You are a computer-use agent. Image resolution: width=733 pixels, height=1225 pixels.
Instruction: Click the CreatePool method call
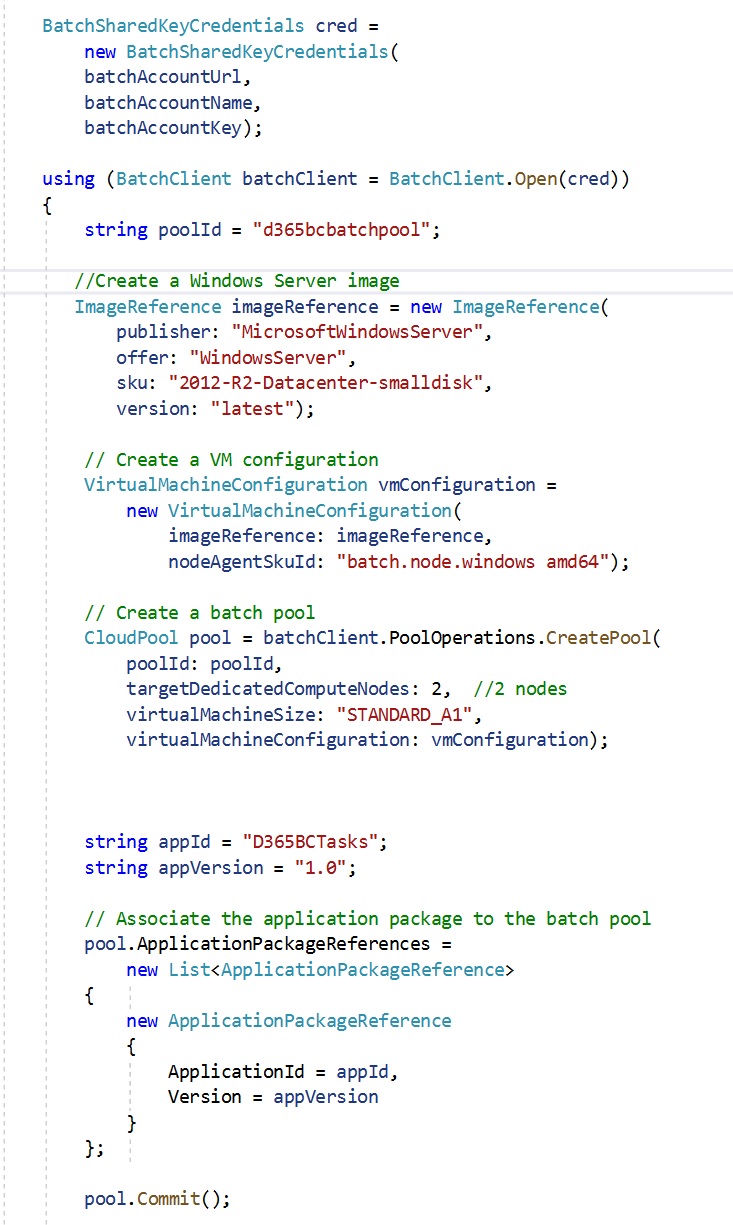coord(597,639)
